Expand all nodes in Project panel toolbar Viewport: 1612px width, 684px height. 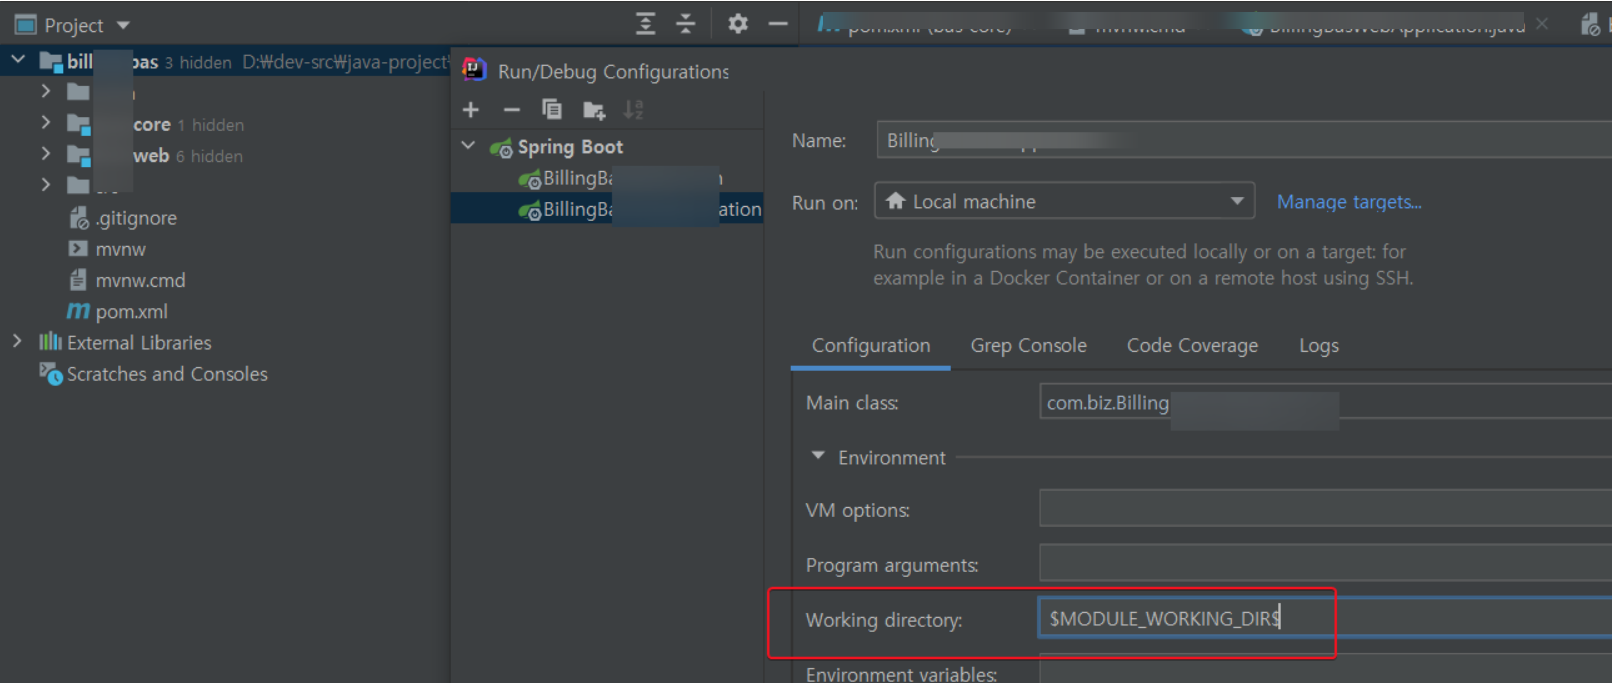point(646,24)
